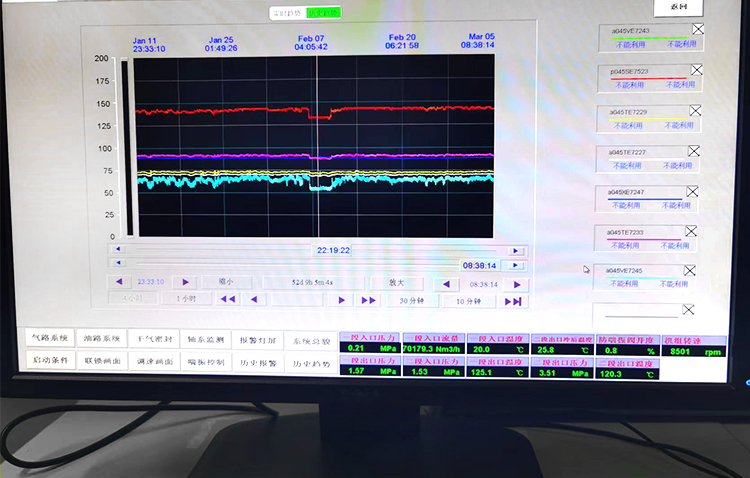Step forward the end time 08:38:14

(x=517, y=284)
